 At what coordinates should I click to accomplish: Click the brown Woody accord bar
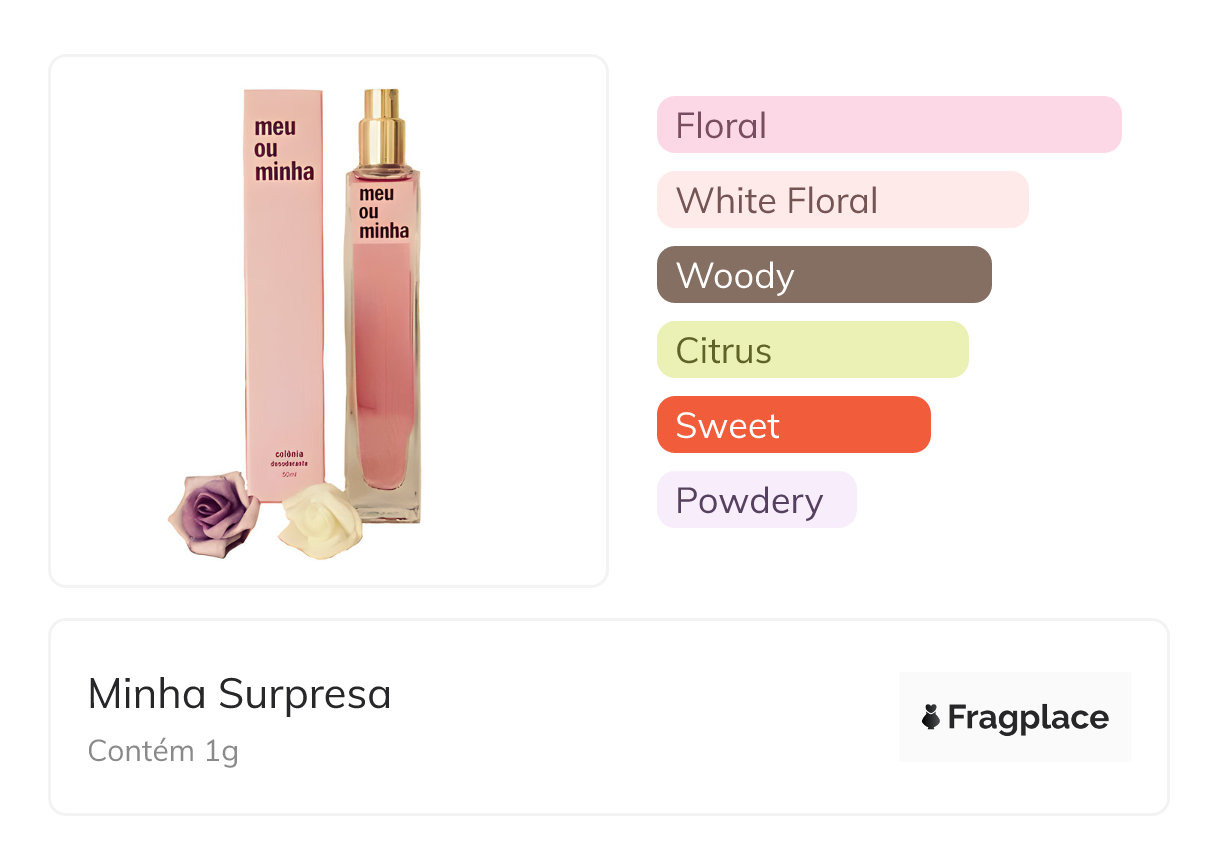(823, 275)
